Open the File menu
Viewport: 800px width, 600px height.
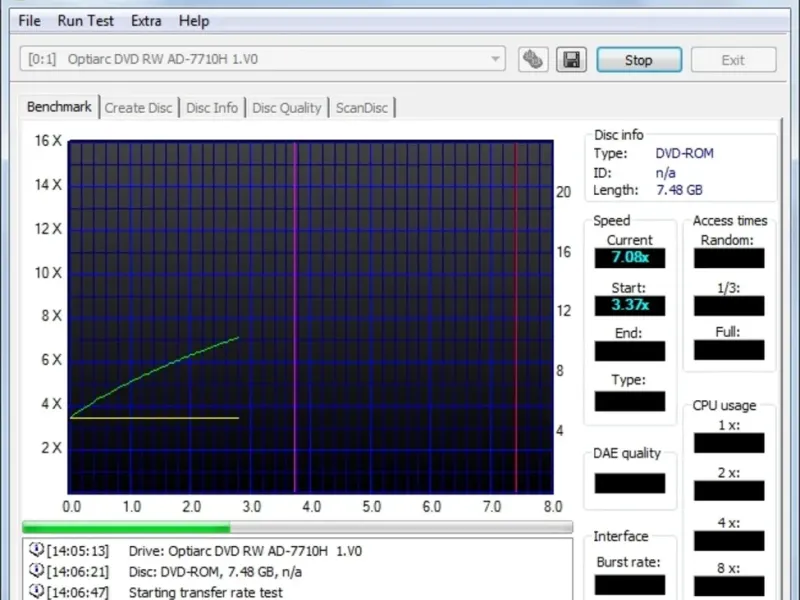[x=29, y=21]
